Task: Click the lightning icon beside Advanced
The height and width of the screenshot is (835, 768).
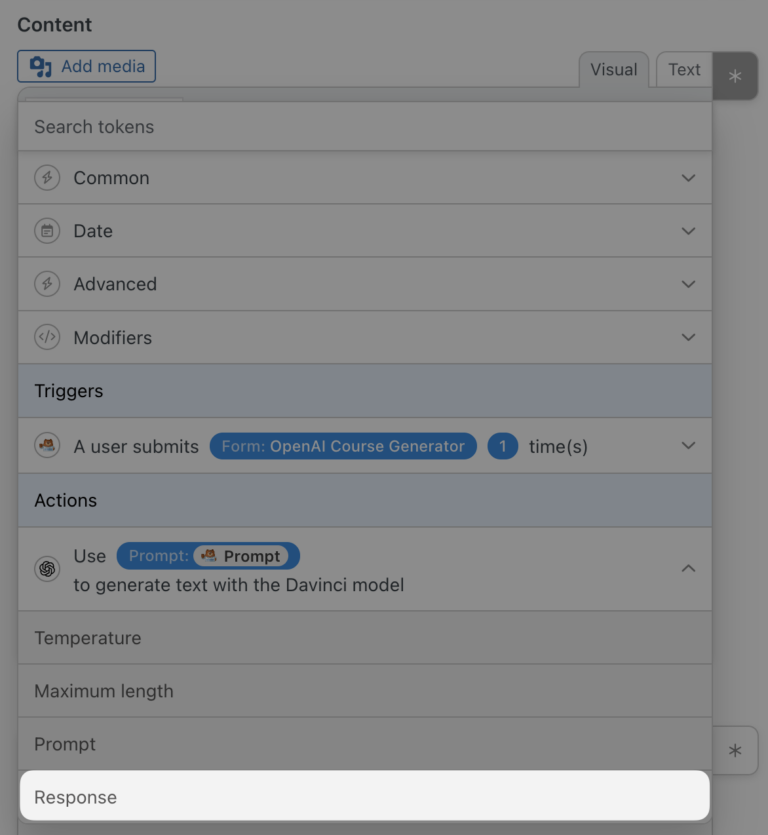Action: pos(46,284)
